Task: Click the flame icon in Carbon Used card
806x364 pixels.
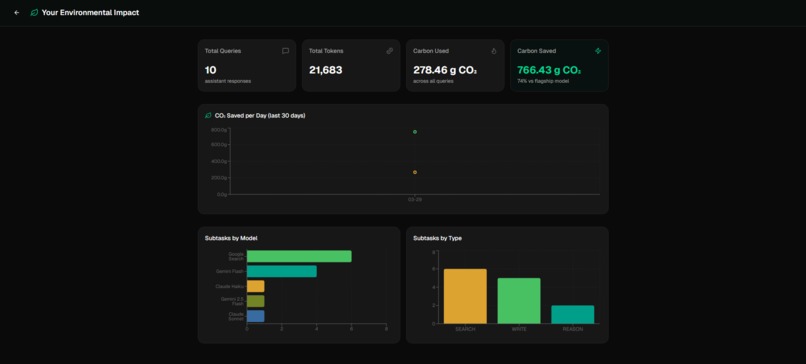Action: [x=494, y=51]
